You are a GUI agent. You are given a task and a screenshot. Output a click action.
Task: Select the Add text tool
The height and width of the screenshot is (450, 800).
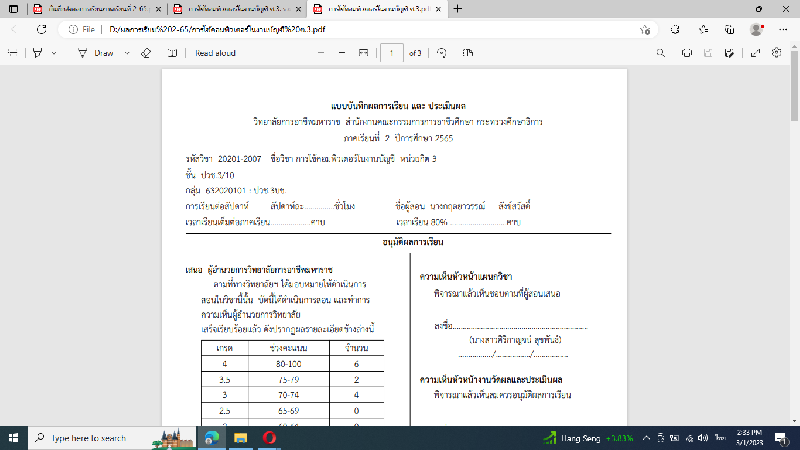[x=172, y=53]
